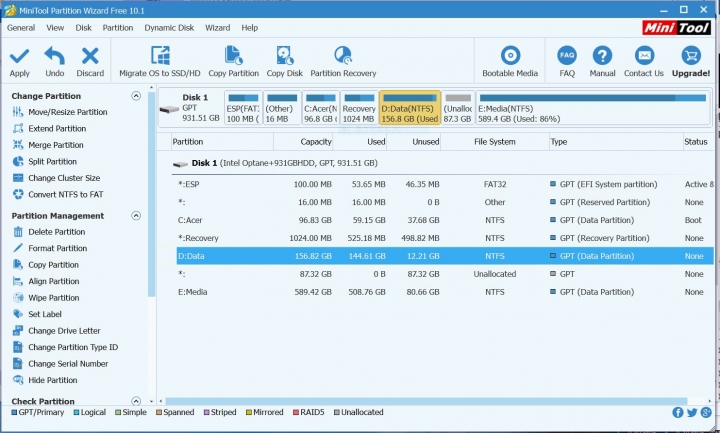Open the MiniTool Twitter page icon

(692, 412)
